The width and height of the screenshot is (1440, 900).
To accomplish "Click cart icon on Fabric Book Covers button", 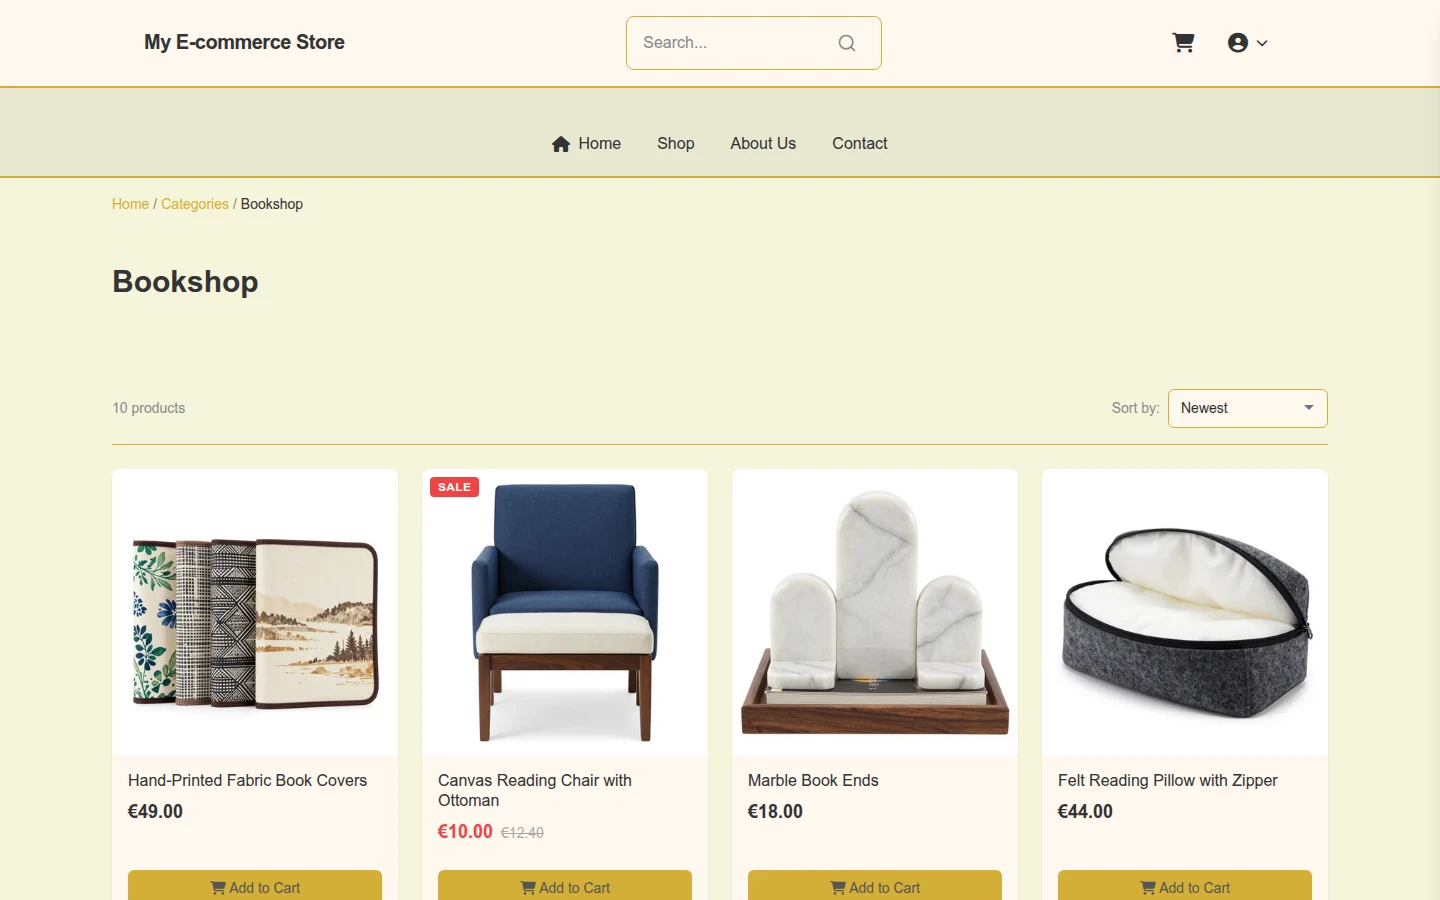I will coord(218,887).
